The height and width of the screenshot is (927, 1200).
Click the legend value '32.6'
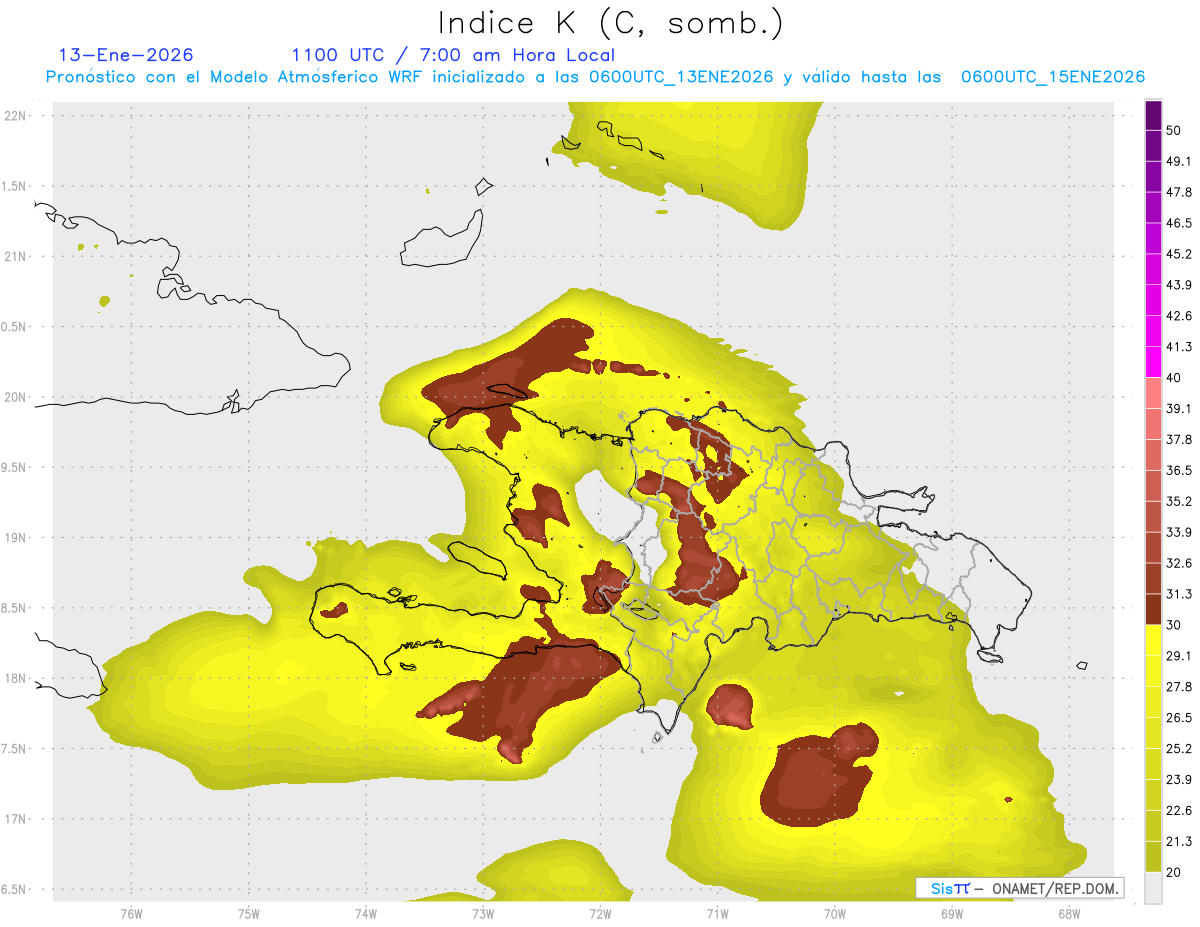pyautogui.click(x=1179, y=563)
